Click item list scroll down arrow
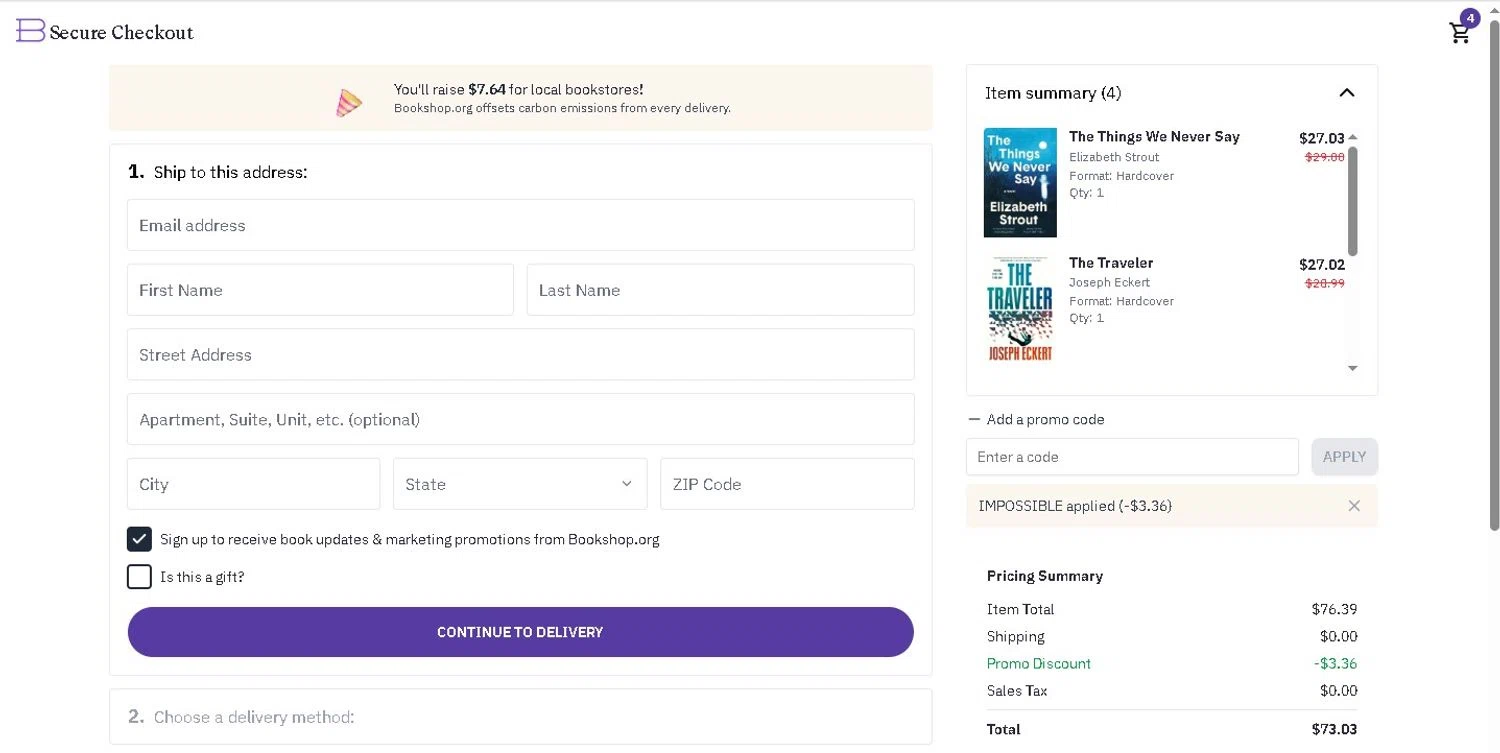1500x753 pixels. (x=1353, y=369)
